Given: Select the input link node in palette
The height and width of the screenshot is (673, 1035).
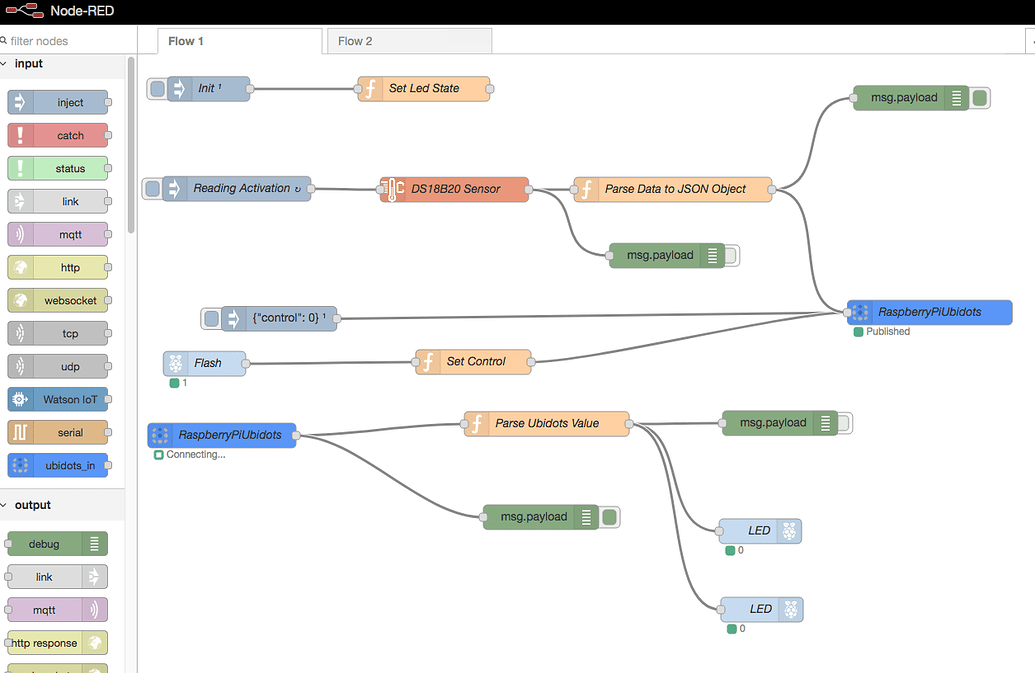Looking at the screenshot, I should (x=58, y=201).
